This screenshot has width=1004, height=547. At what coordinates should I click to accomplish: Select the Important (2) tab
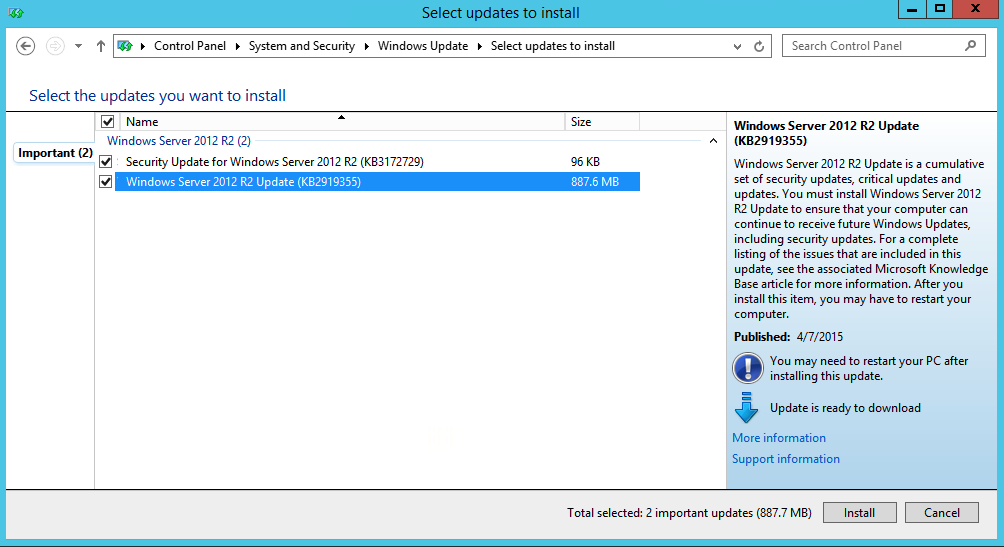54,153
